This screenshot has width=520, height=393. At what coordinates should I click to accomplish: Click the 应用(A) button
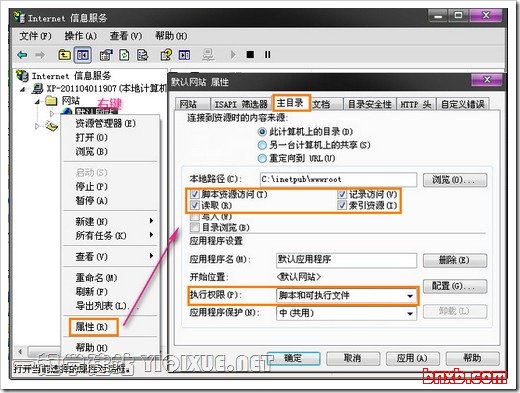coord(412,359)
